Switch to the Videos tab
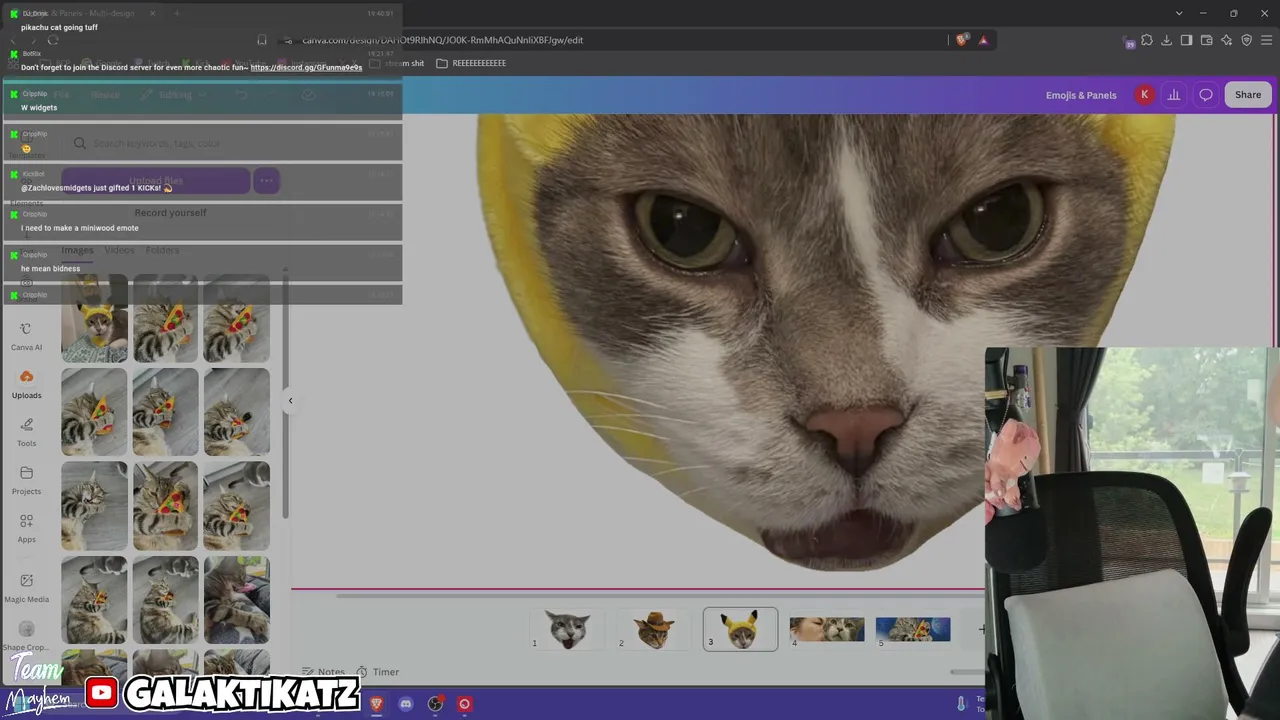 [x=119, y=250]
